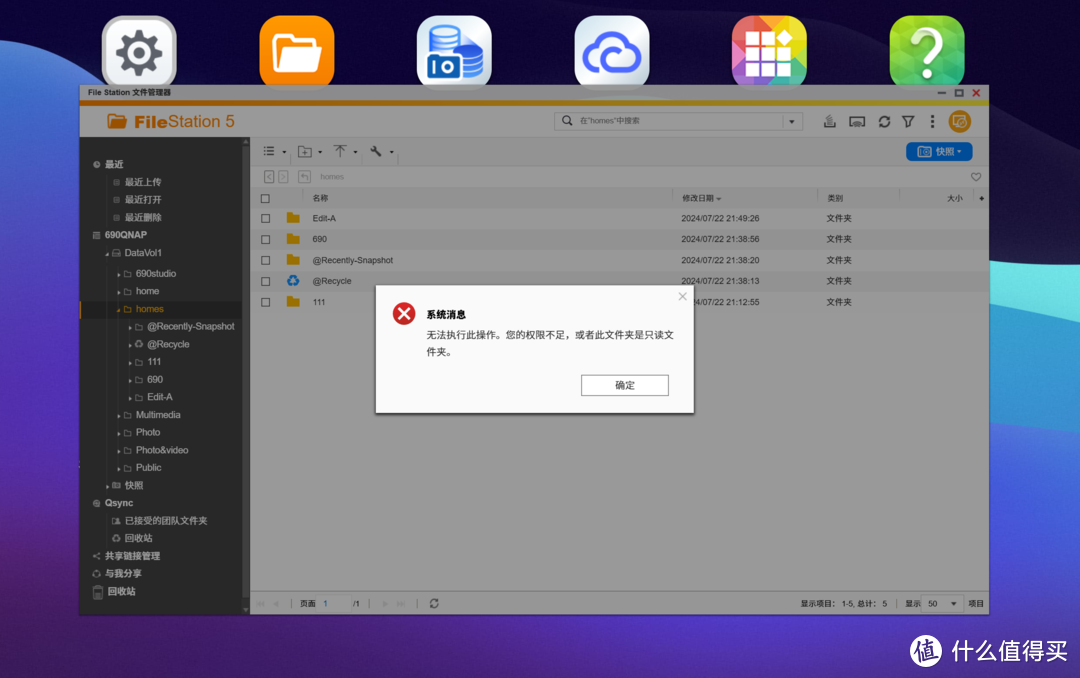
Task: Open the three-dot more options menu
Action: [932, 122]
